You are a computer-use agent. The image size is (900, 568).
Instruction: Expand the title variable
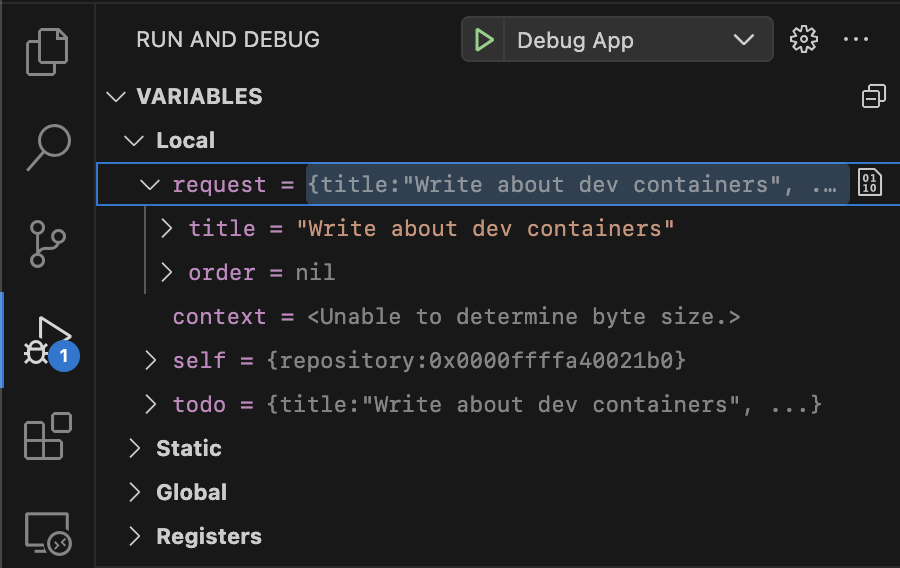pyautogui.click(x=167, y=228)
